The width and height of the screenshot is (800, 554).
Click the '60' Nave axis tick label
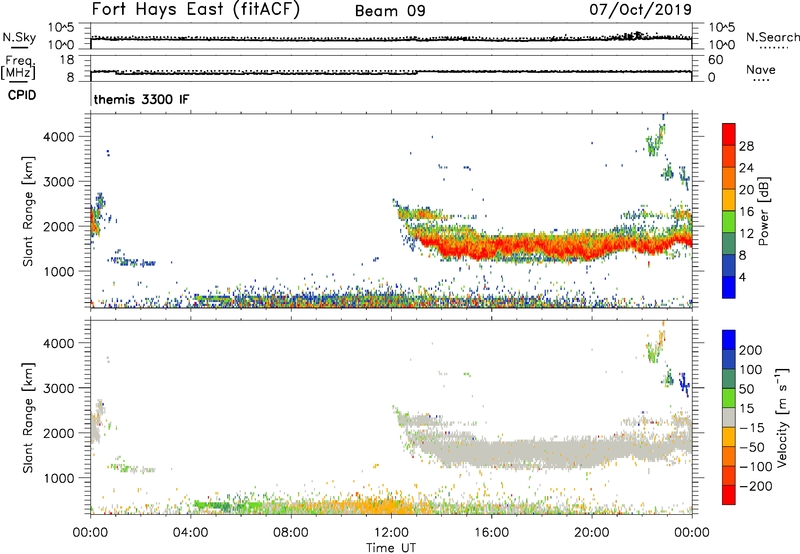tap(715, 60)
